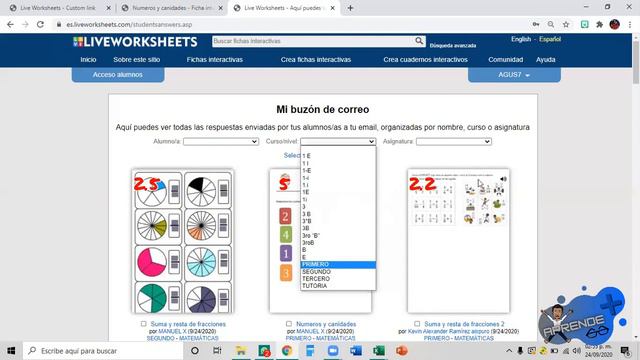Click Acceso alumnos button
Viewport: 640px width, 360px height.
coord(118,75)
